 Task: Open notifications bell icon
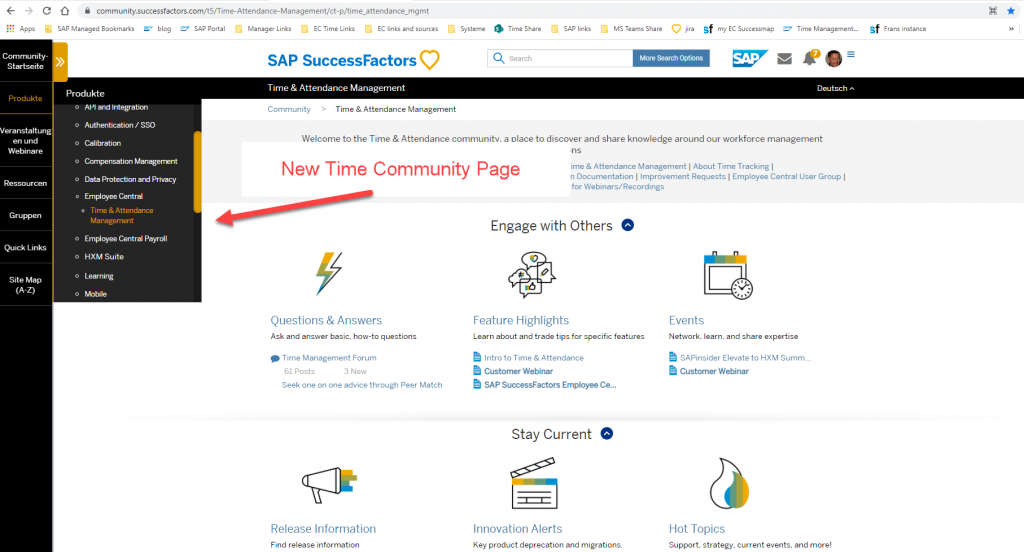810,58
